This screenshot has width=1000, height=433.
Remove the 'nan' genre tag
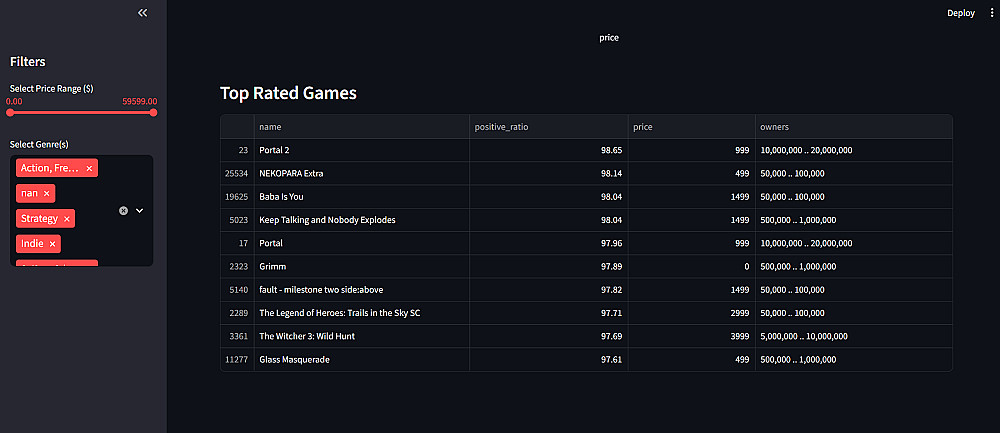(47, 193)
